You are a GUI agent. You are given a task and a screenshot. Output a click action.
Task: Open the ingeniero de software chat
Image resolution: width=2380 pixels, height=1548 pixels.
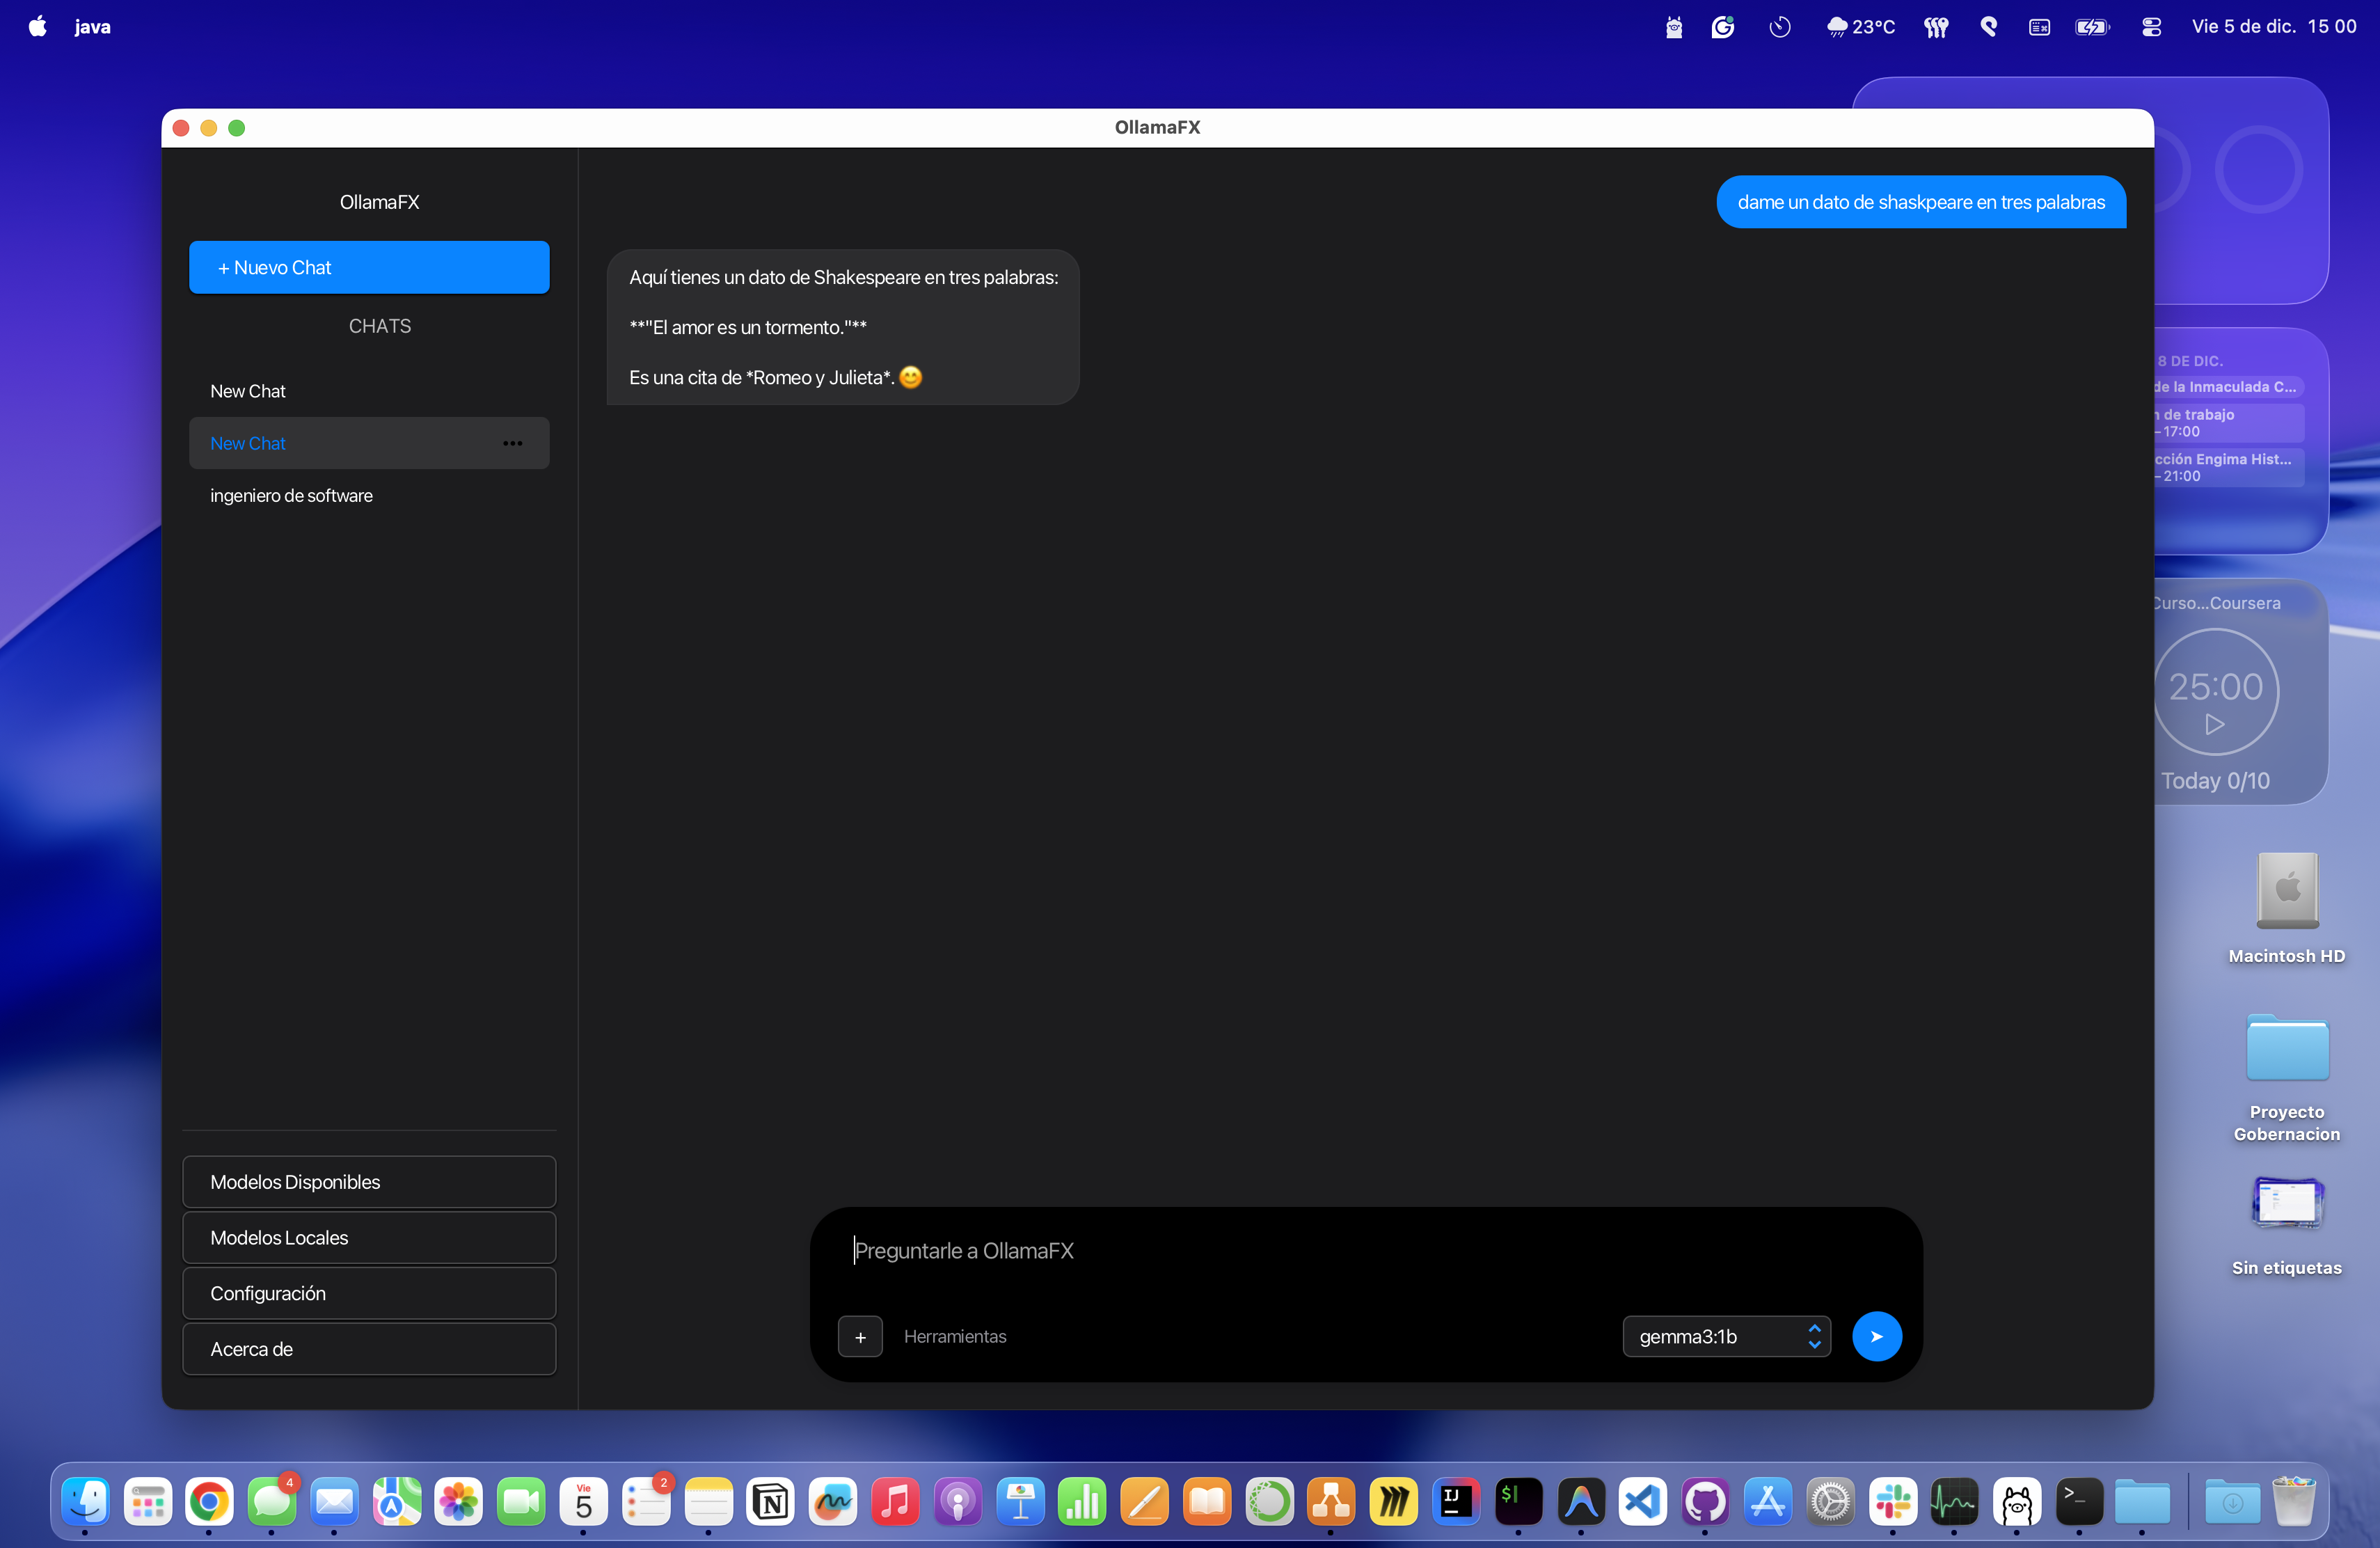[369, 495]
